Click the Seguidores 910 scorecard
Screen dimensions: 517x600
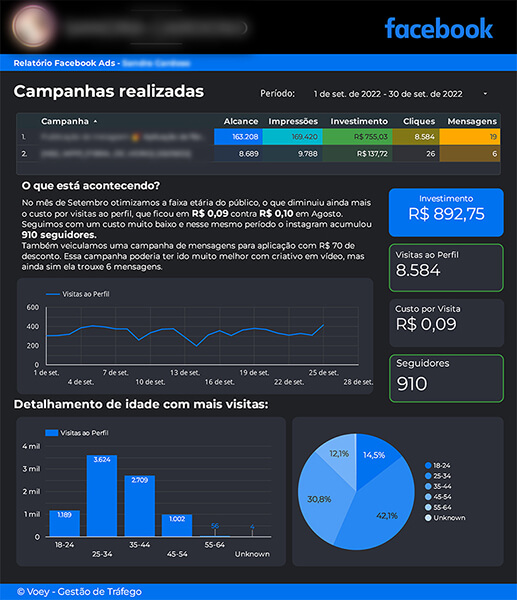click(x=446, y=378)
